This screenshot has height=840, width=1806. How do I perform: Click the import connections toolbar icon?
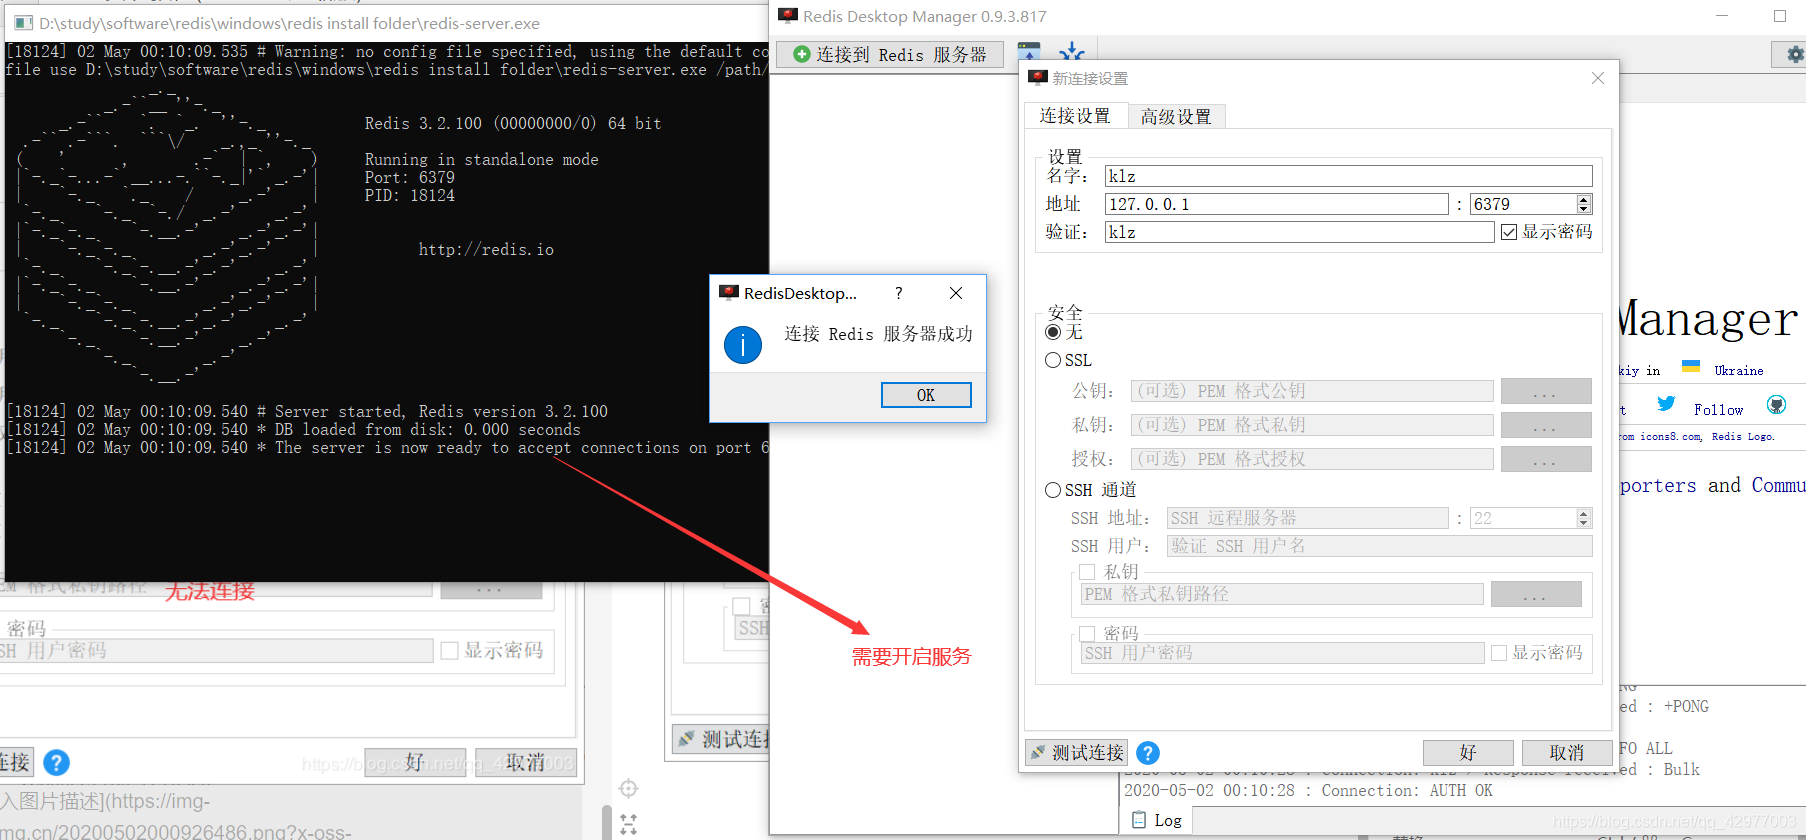point(1029,52)
